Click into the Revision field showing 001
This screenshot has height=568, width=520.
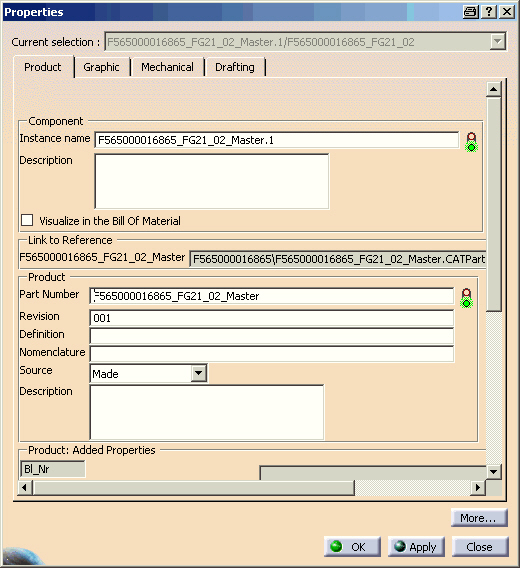(x=271, y=318)
